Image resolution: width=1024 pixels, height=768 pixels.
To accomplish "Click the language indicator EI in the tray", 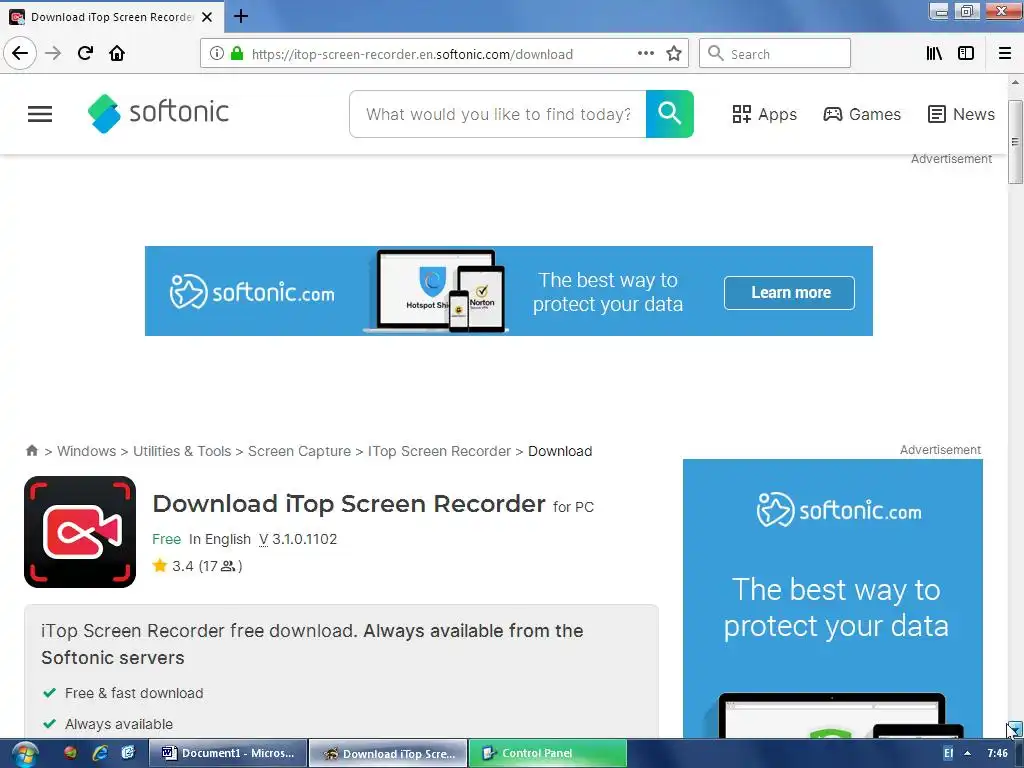I will [948, 753].
